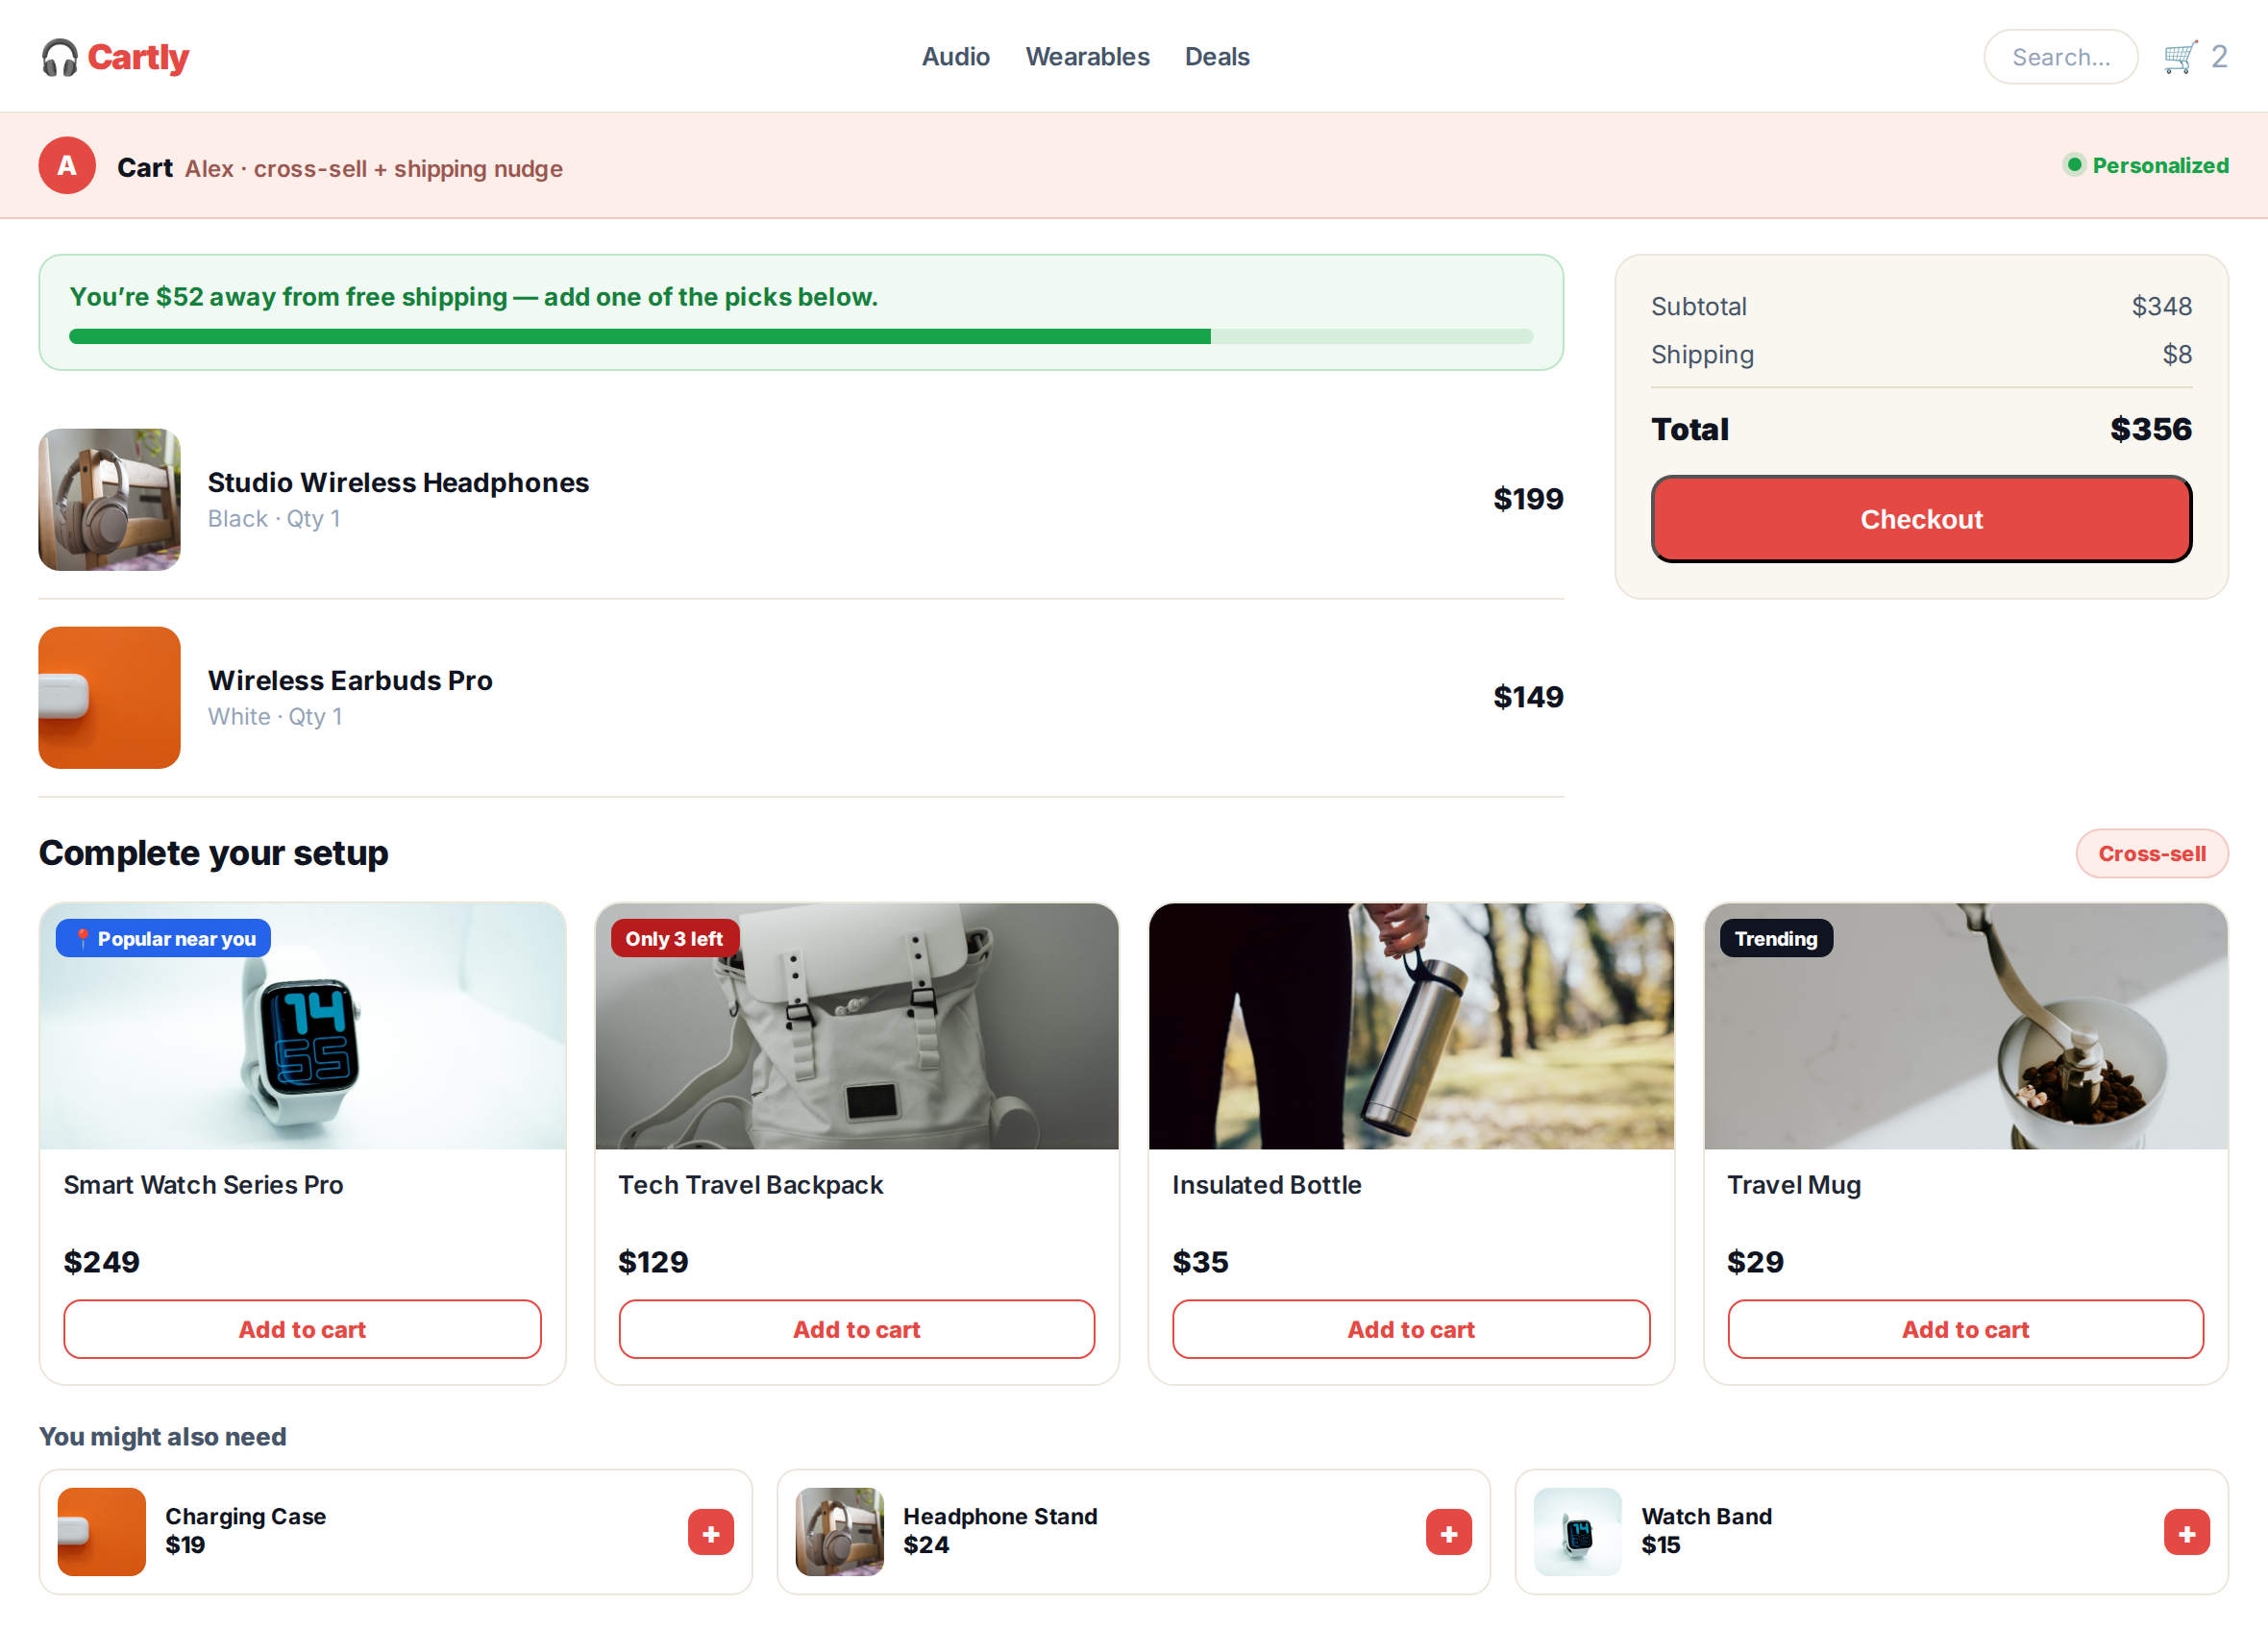Click the Cartly headphones logo icon

(59, 57)
